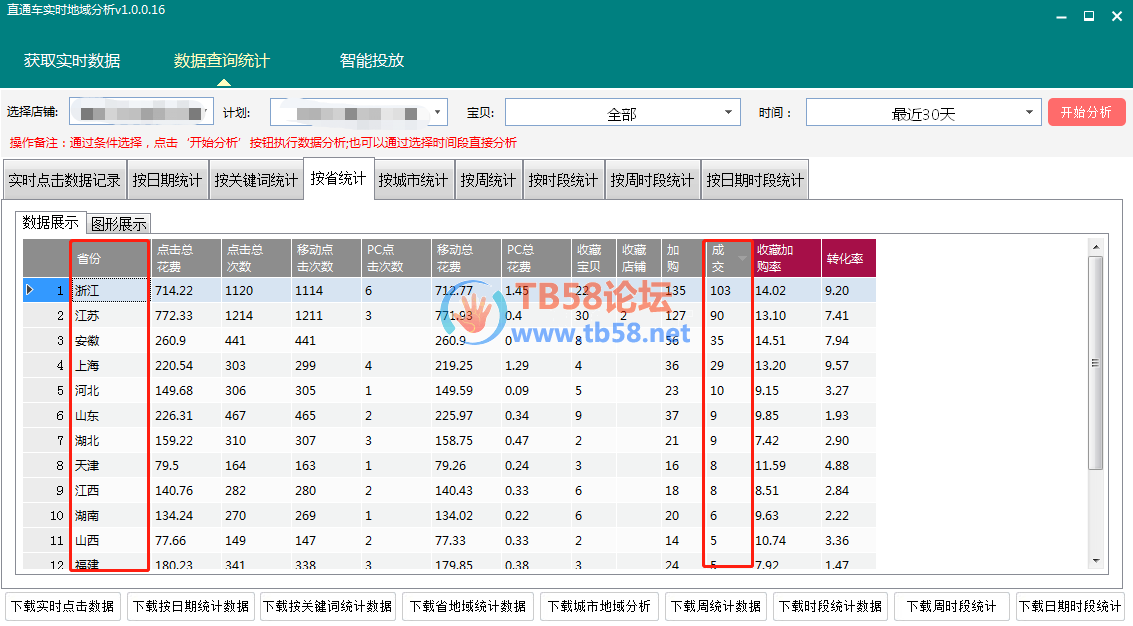Switch to the 按城市统计 tab
1133x626 pixels.
click(413, 180)
